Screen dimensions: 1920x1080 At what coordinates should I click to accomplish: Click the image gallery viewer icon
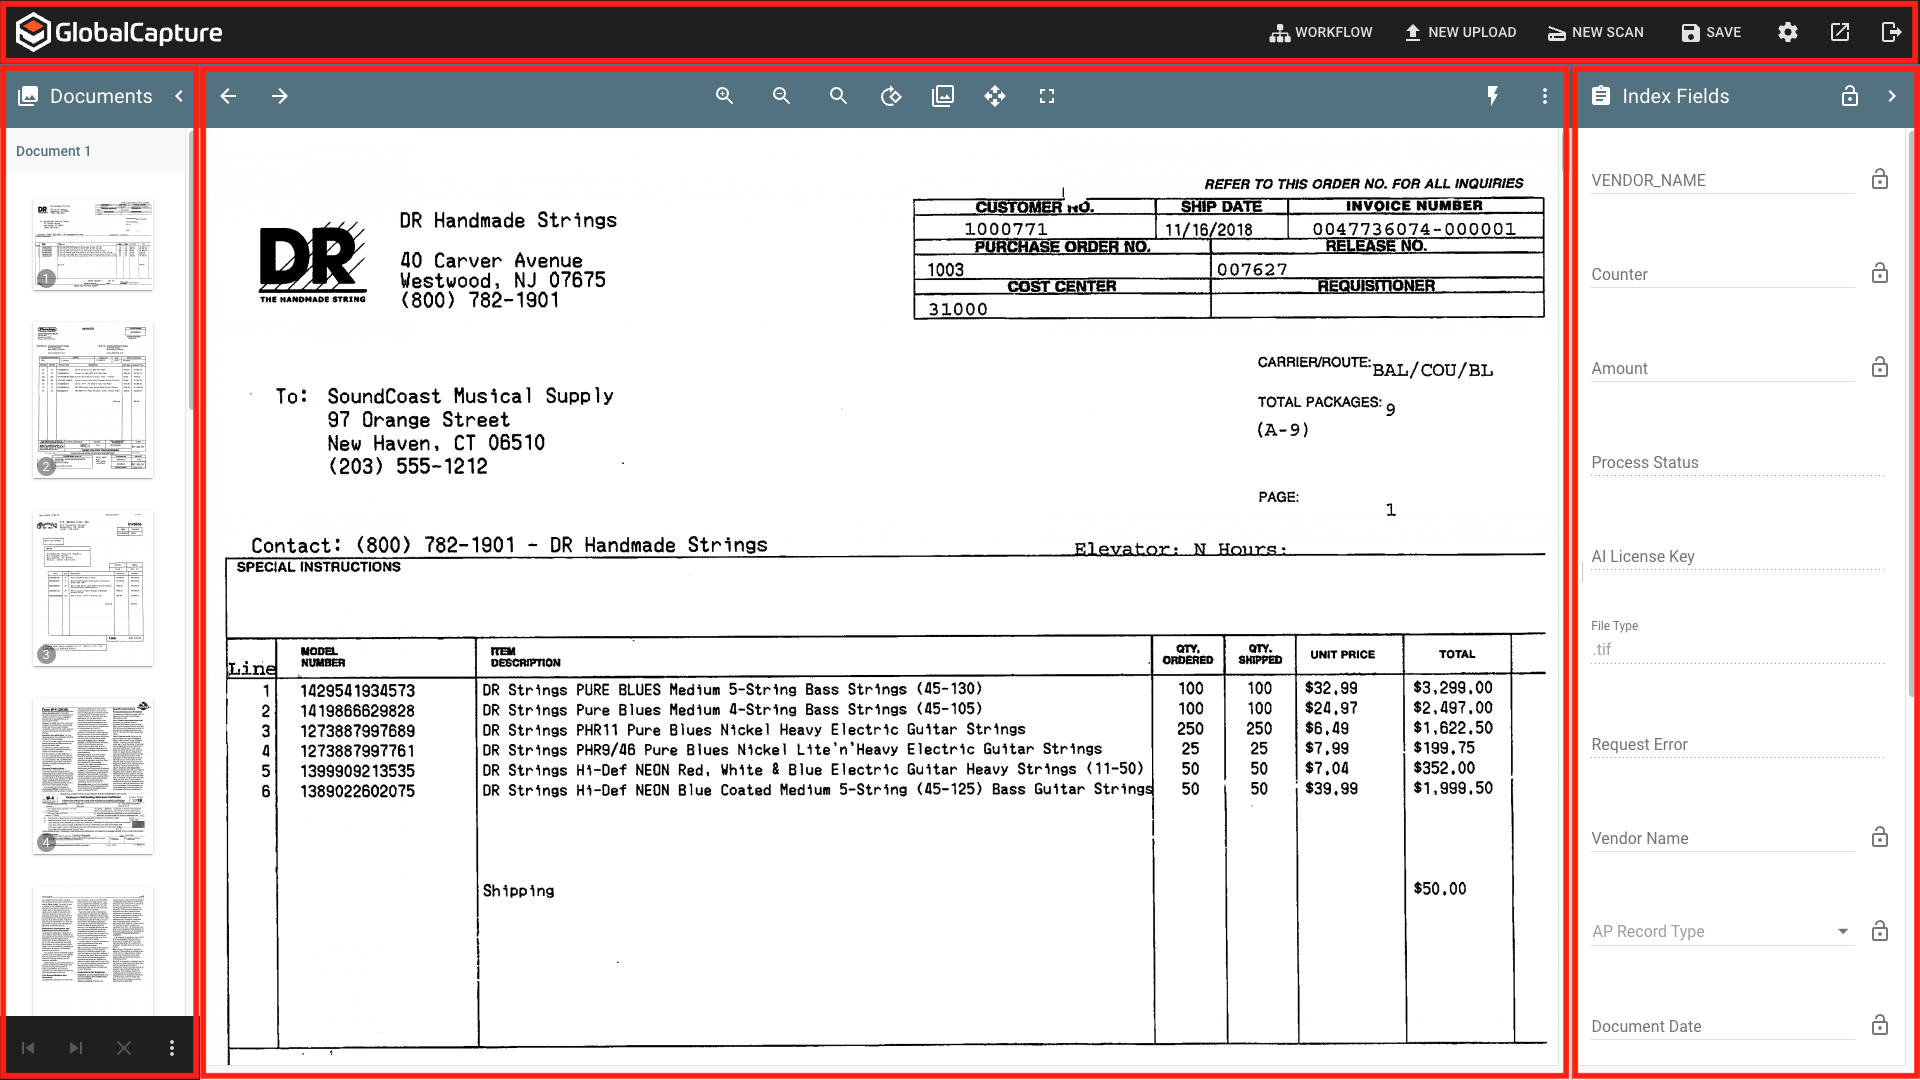943,96
